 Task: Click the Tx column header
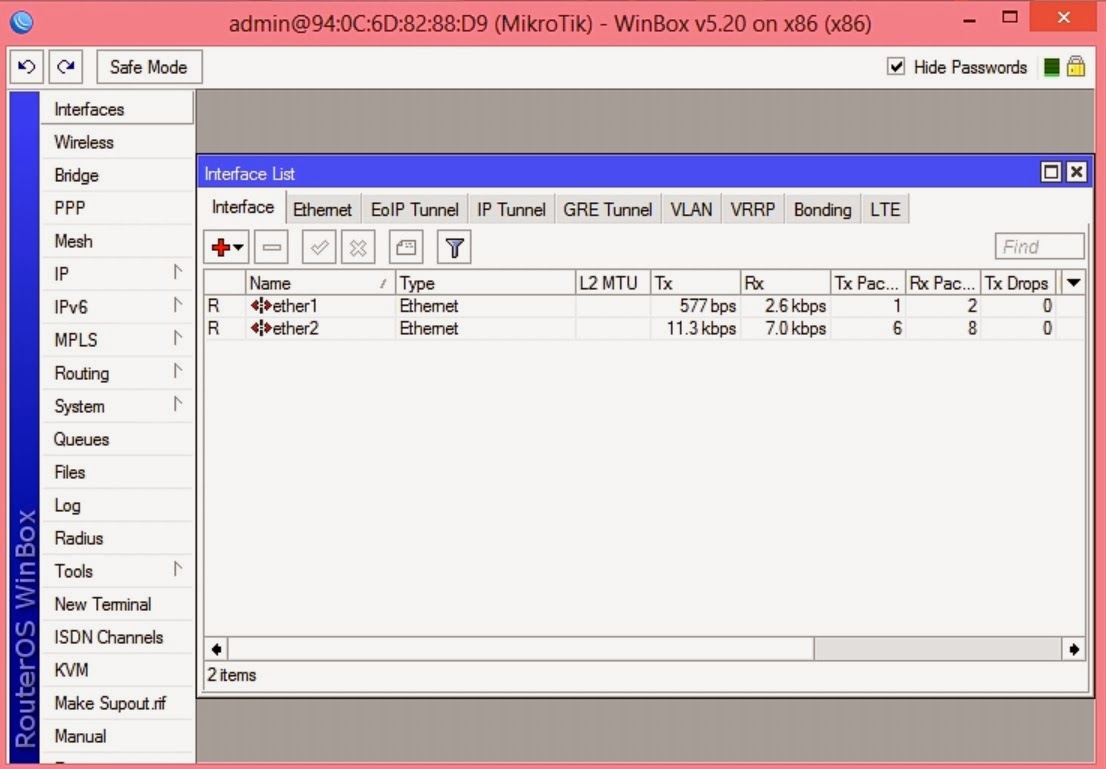[x=695, y=283]
